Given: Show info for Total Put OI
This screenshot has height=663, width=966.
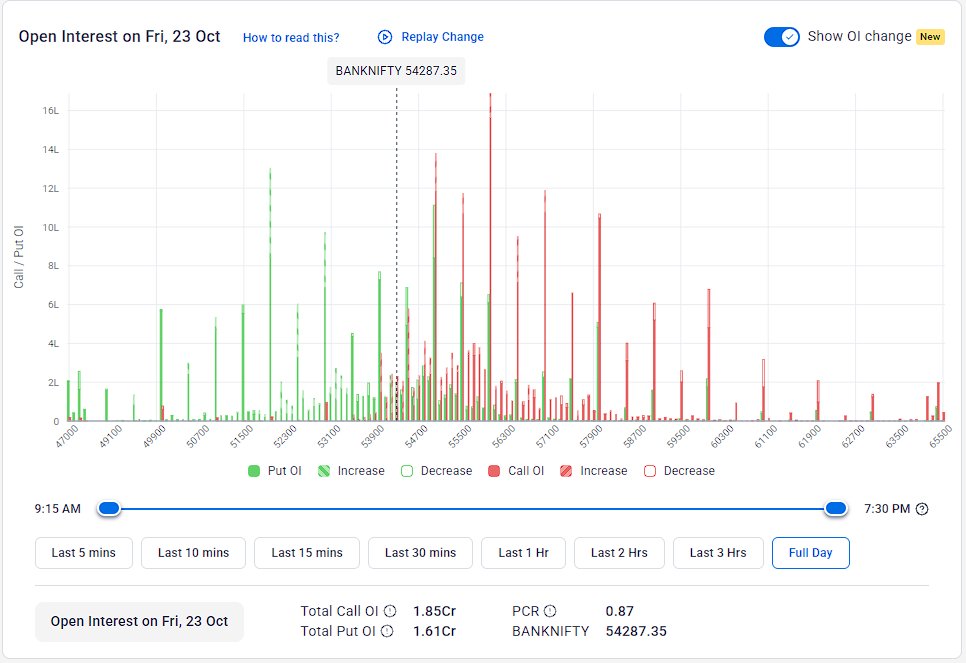Looking at the screenshot, I should tap(387, 631).
